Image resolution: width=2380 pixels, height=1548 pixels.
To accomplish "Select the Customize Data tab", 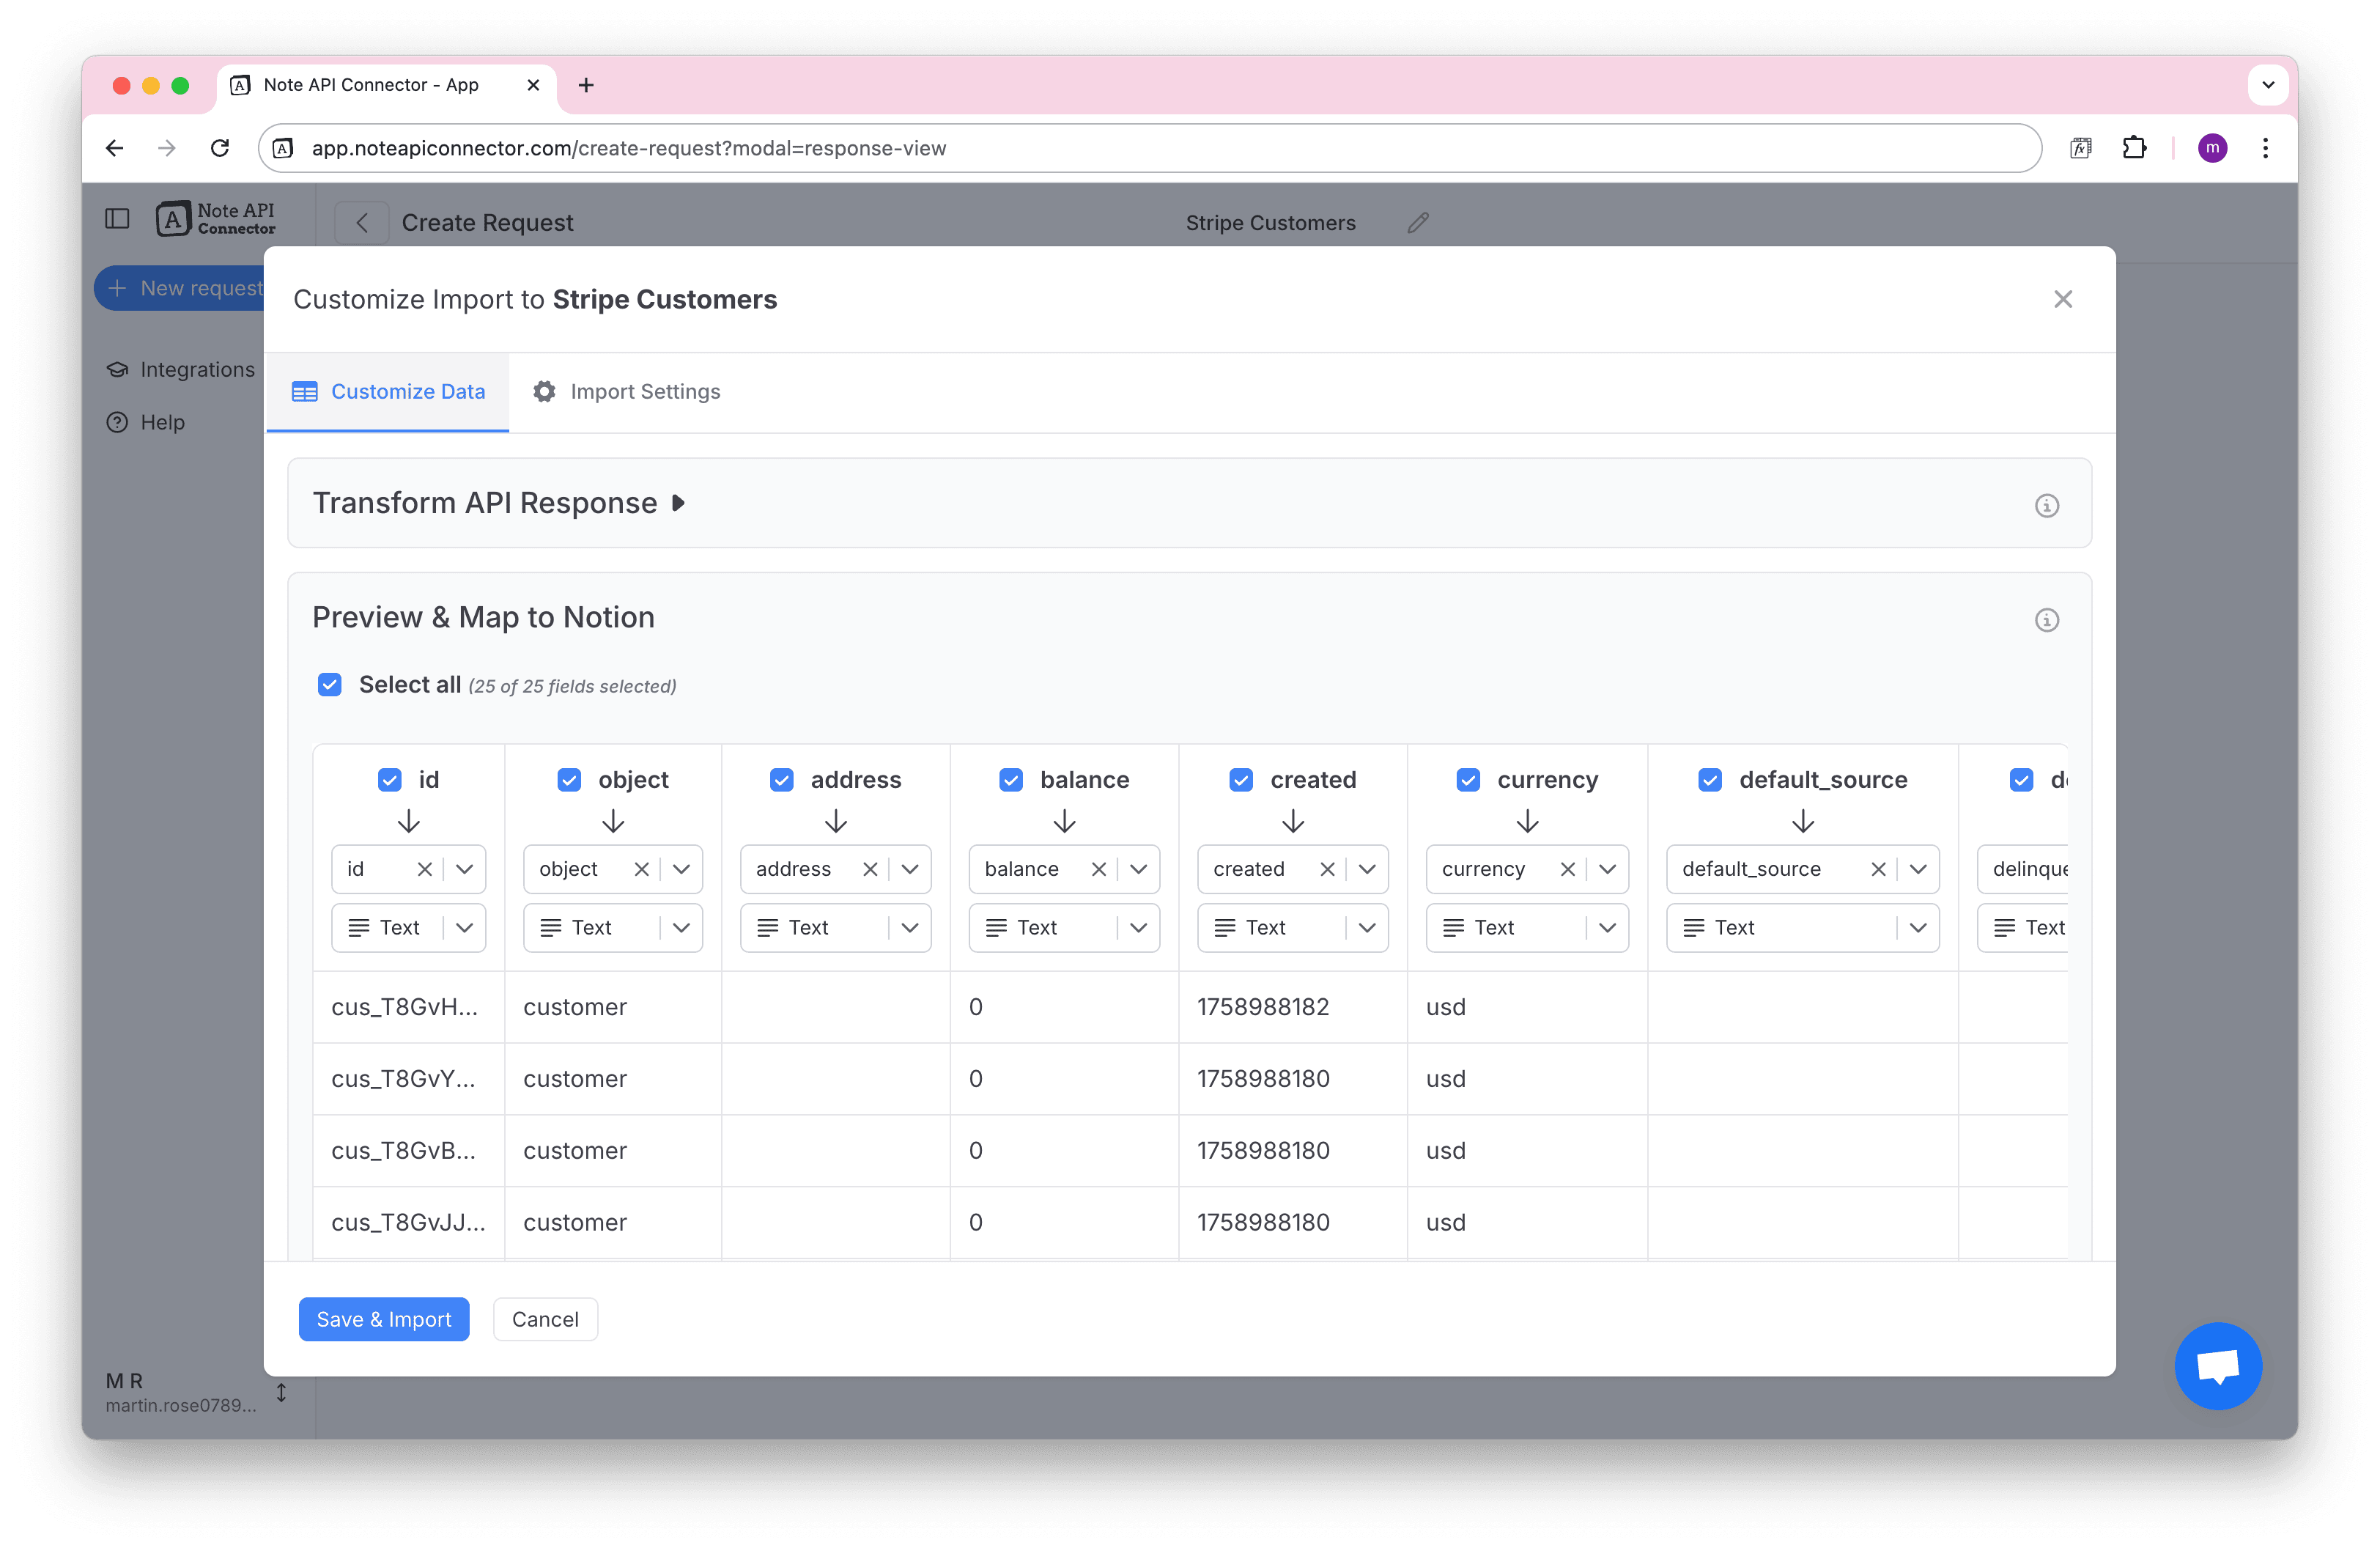I will (x=388, y=392).
